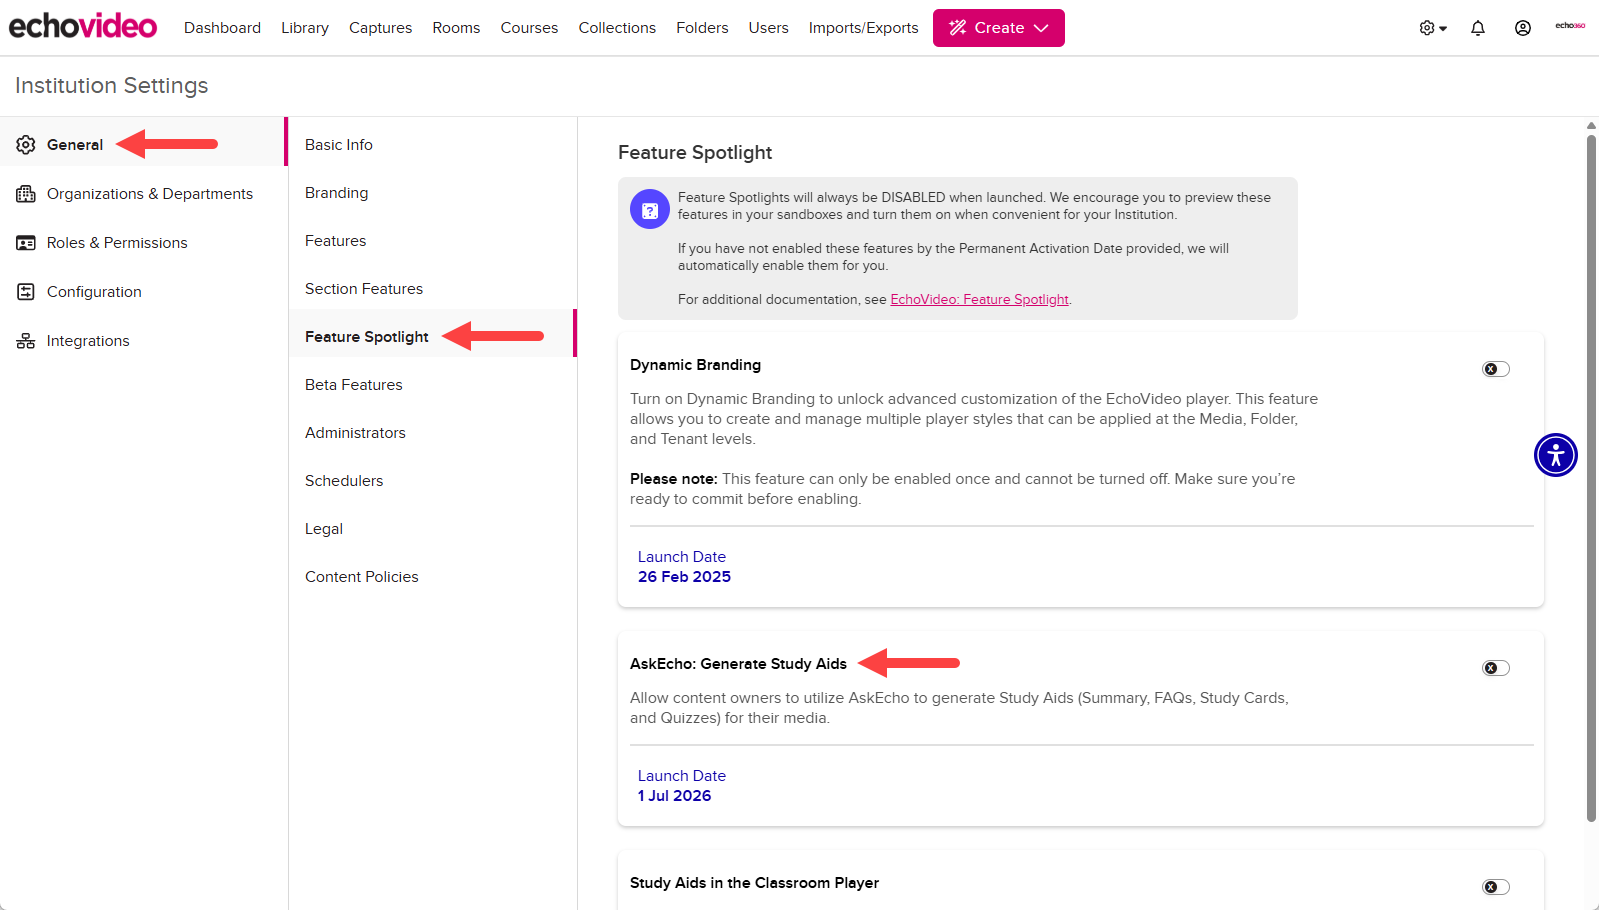The height and width of the screenshot is (910, 1599).
Task: Open the notifications bell
Action: coord(1478,28)
